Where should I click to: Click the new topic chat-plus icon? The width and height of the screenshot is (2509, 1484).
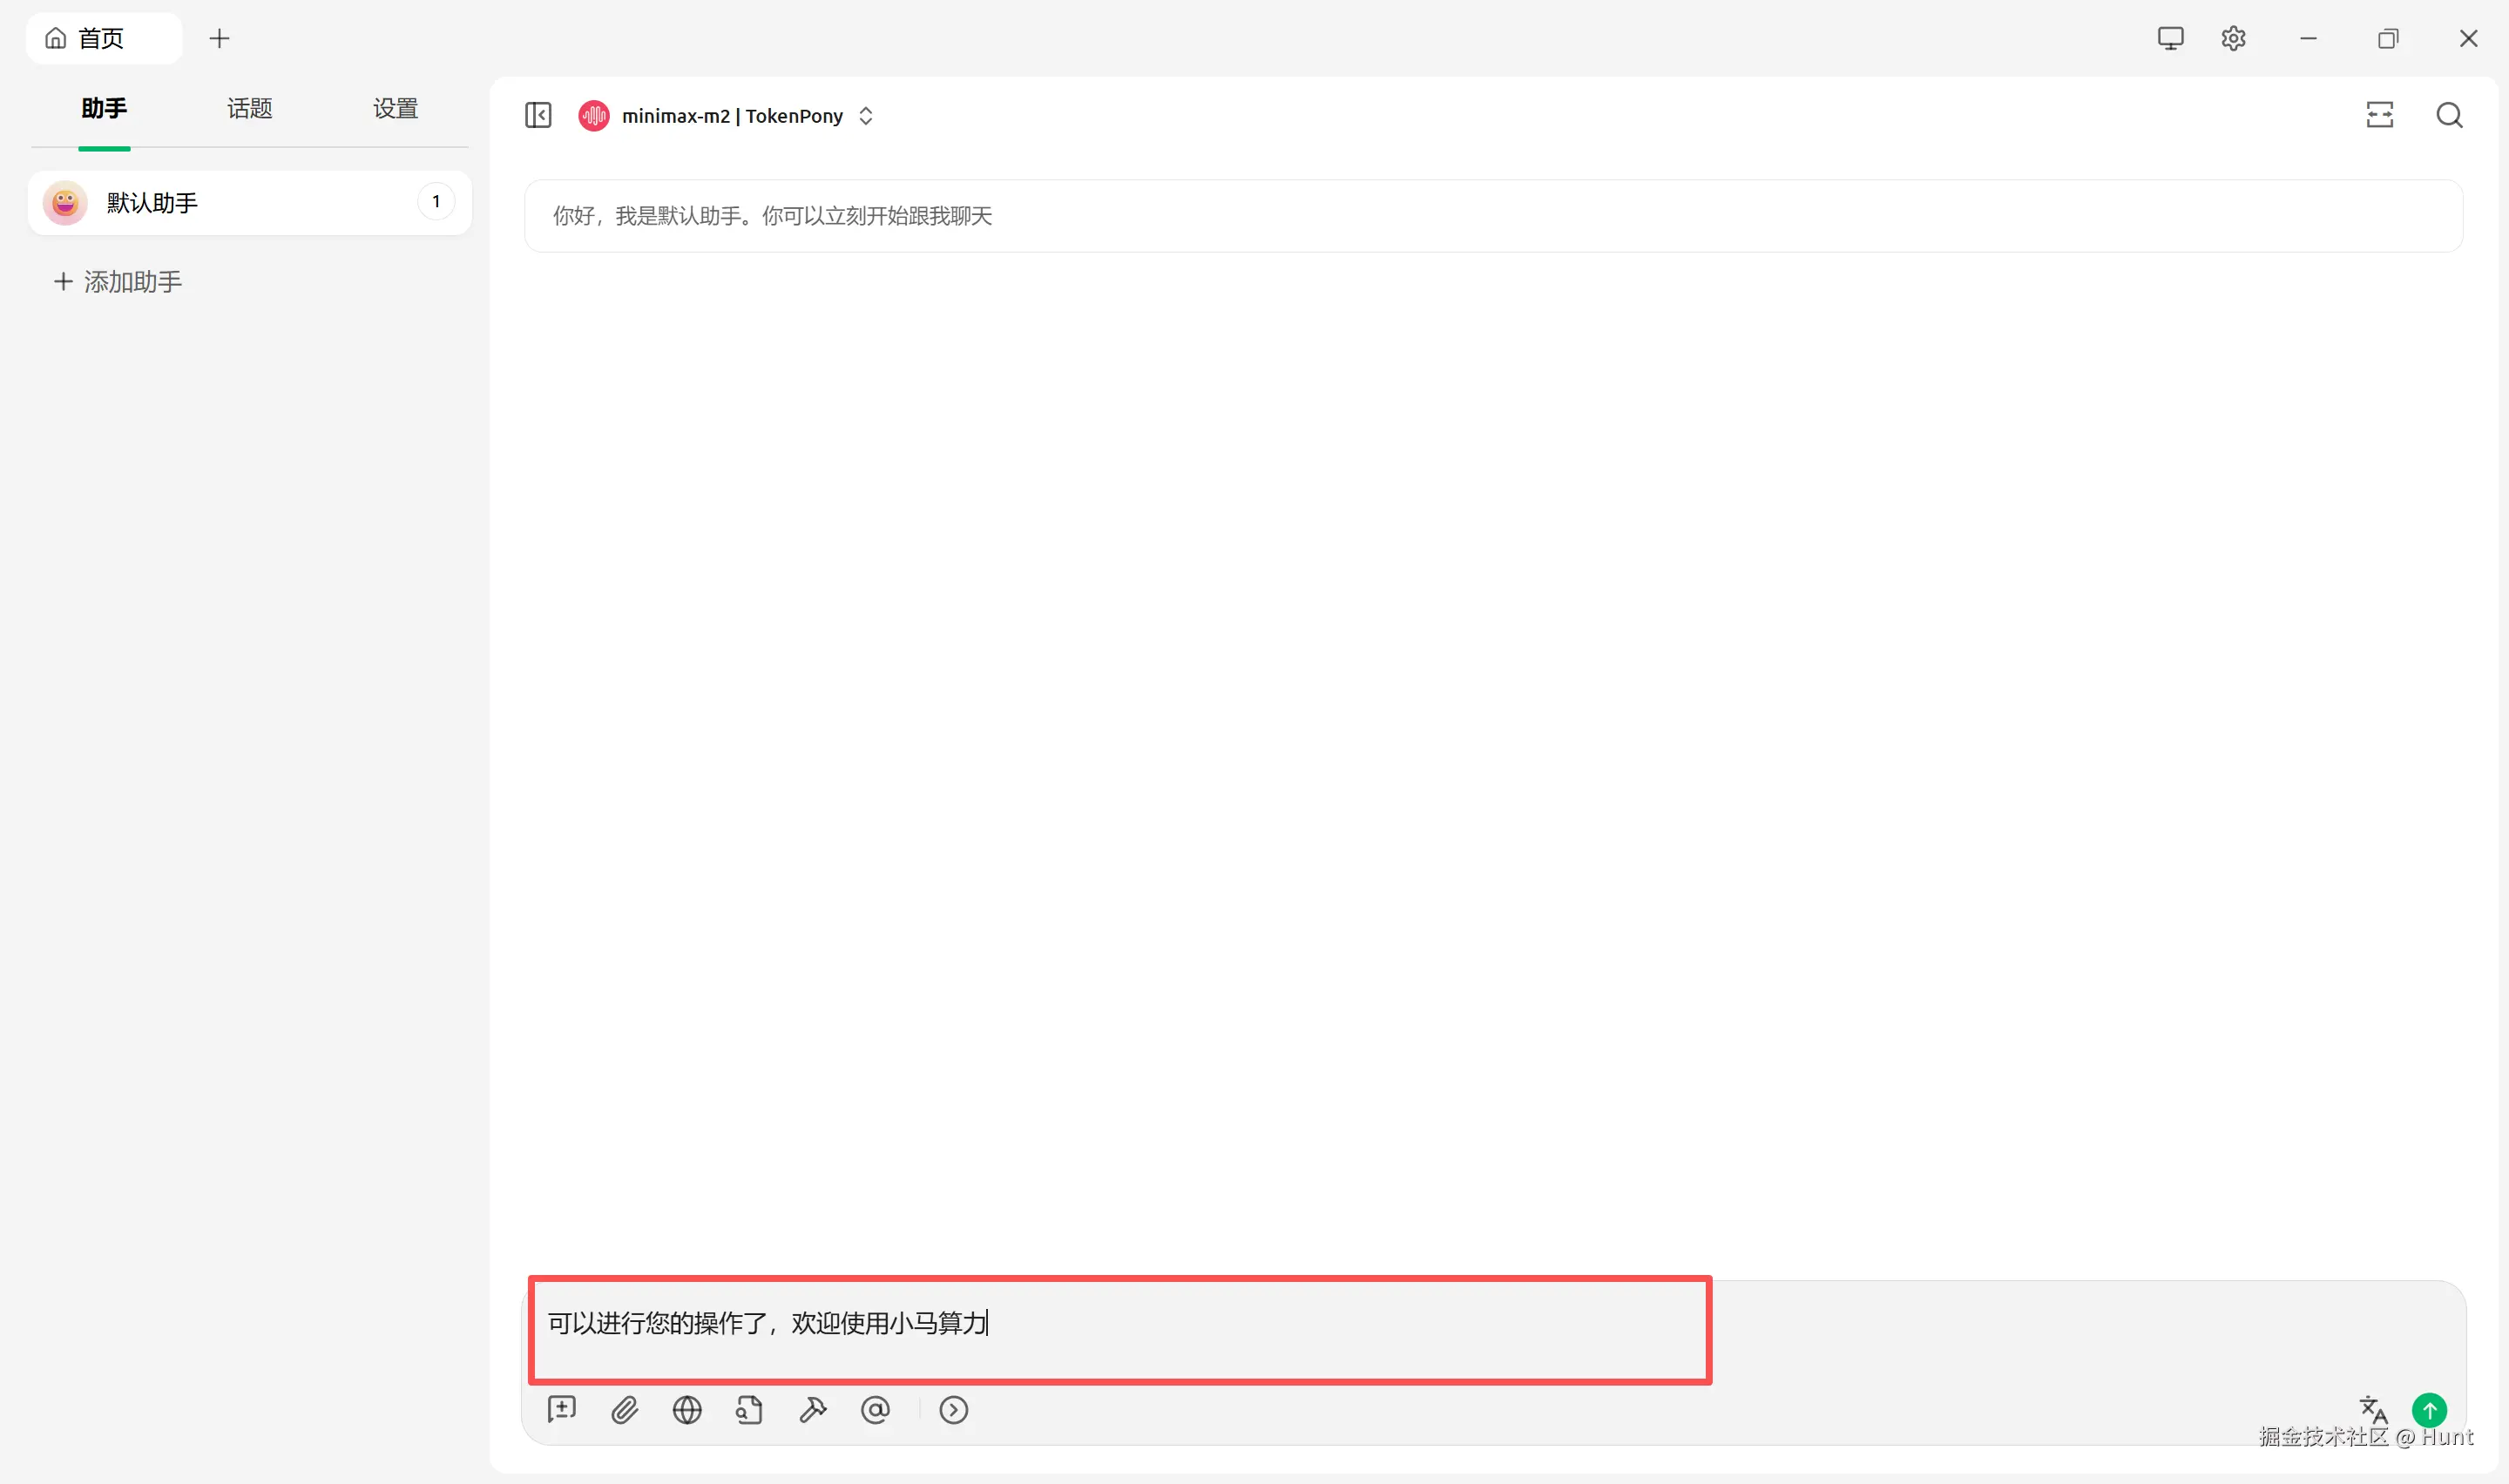pos(562,1410)
